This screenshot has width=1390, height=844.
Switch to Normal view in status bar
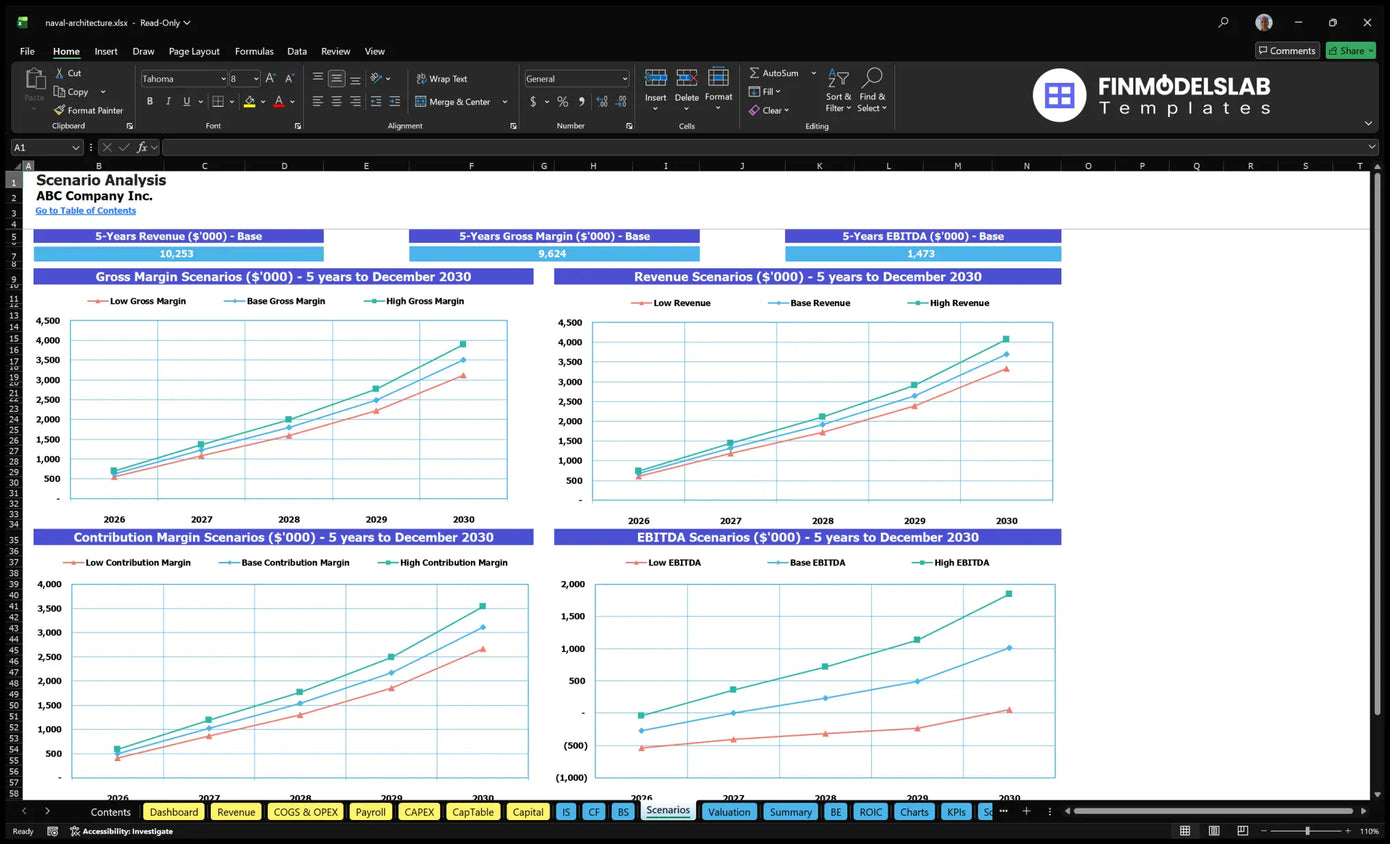tap(1185, 831)
